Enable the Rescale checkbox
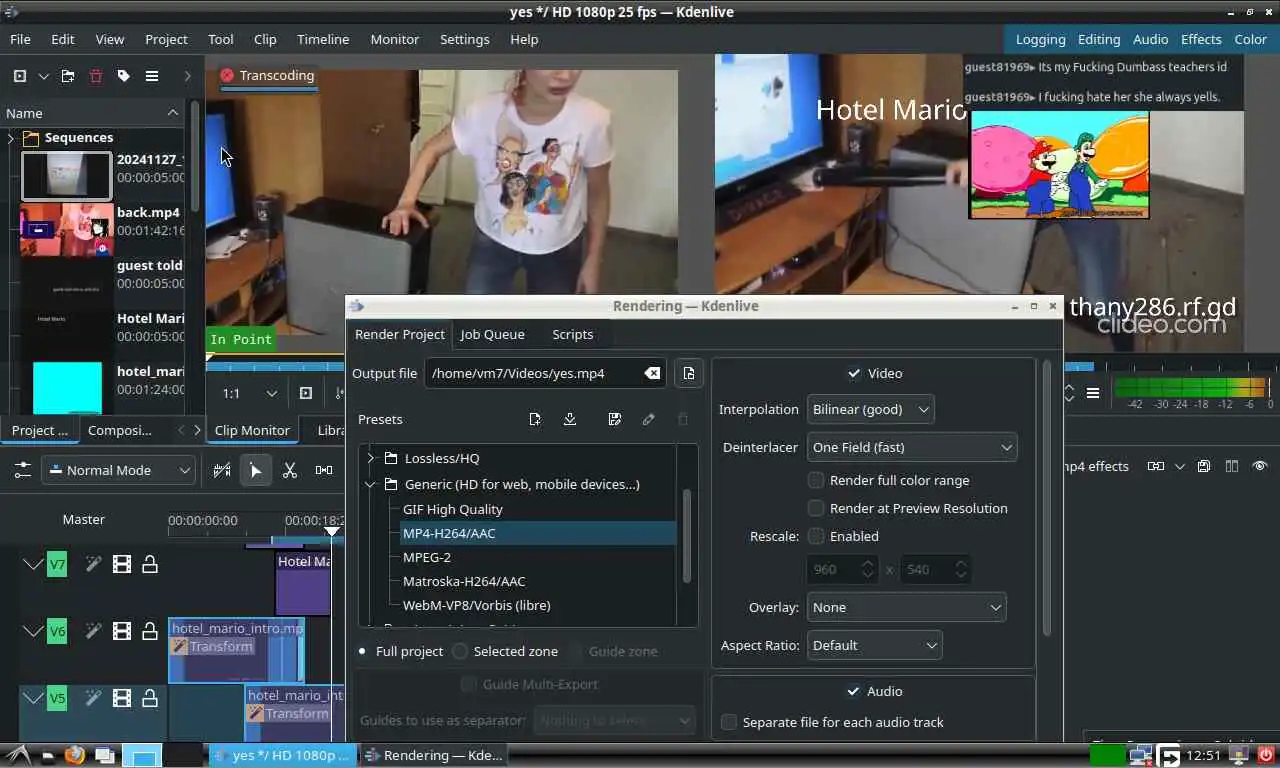 click(816, 536)
